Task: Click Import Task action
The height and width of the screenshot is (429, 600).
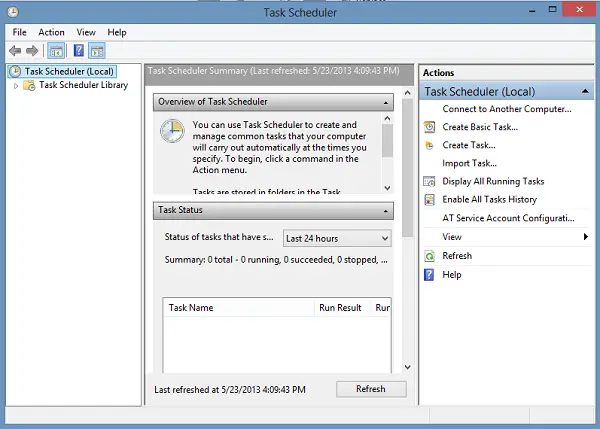Action: click(x=470, y=163)
